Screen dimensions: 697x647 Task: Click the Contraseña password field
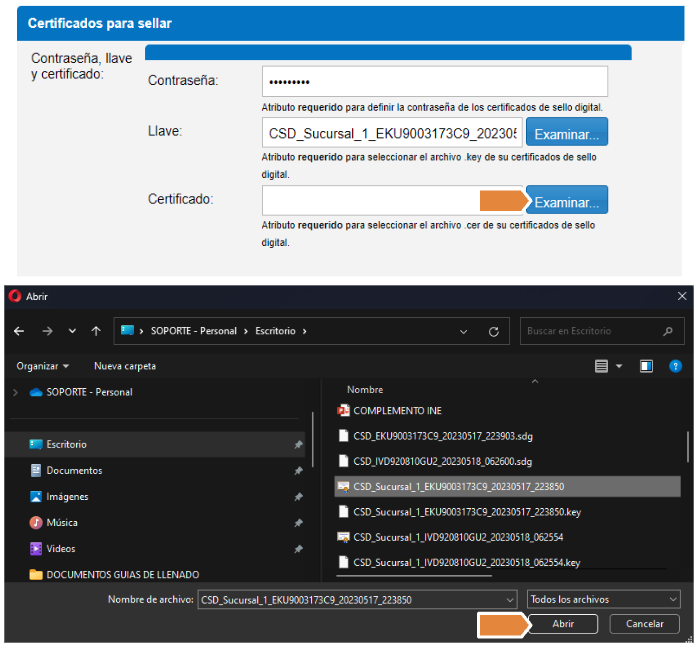tap(434, 81)
